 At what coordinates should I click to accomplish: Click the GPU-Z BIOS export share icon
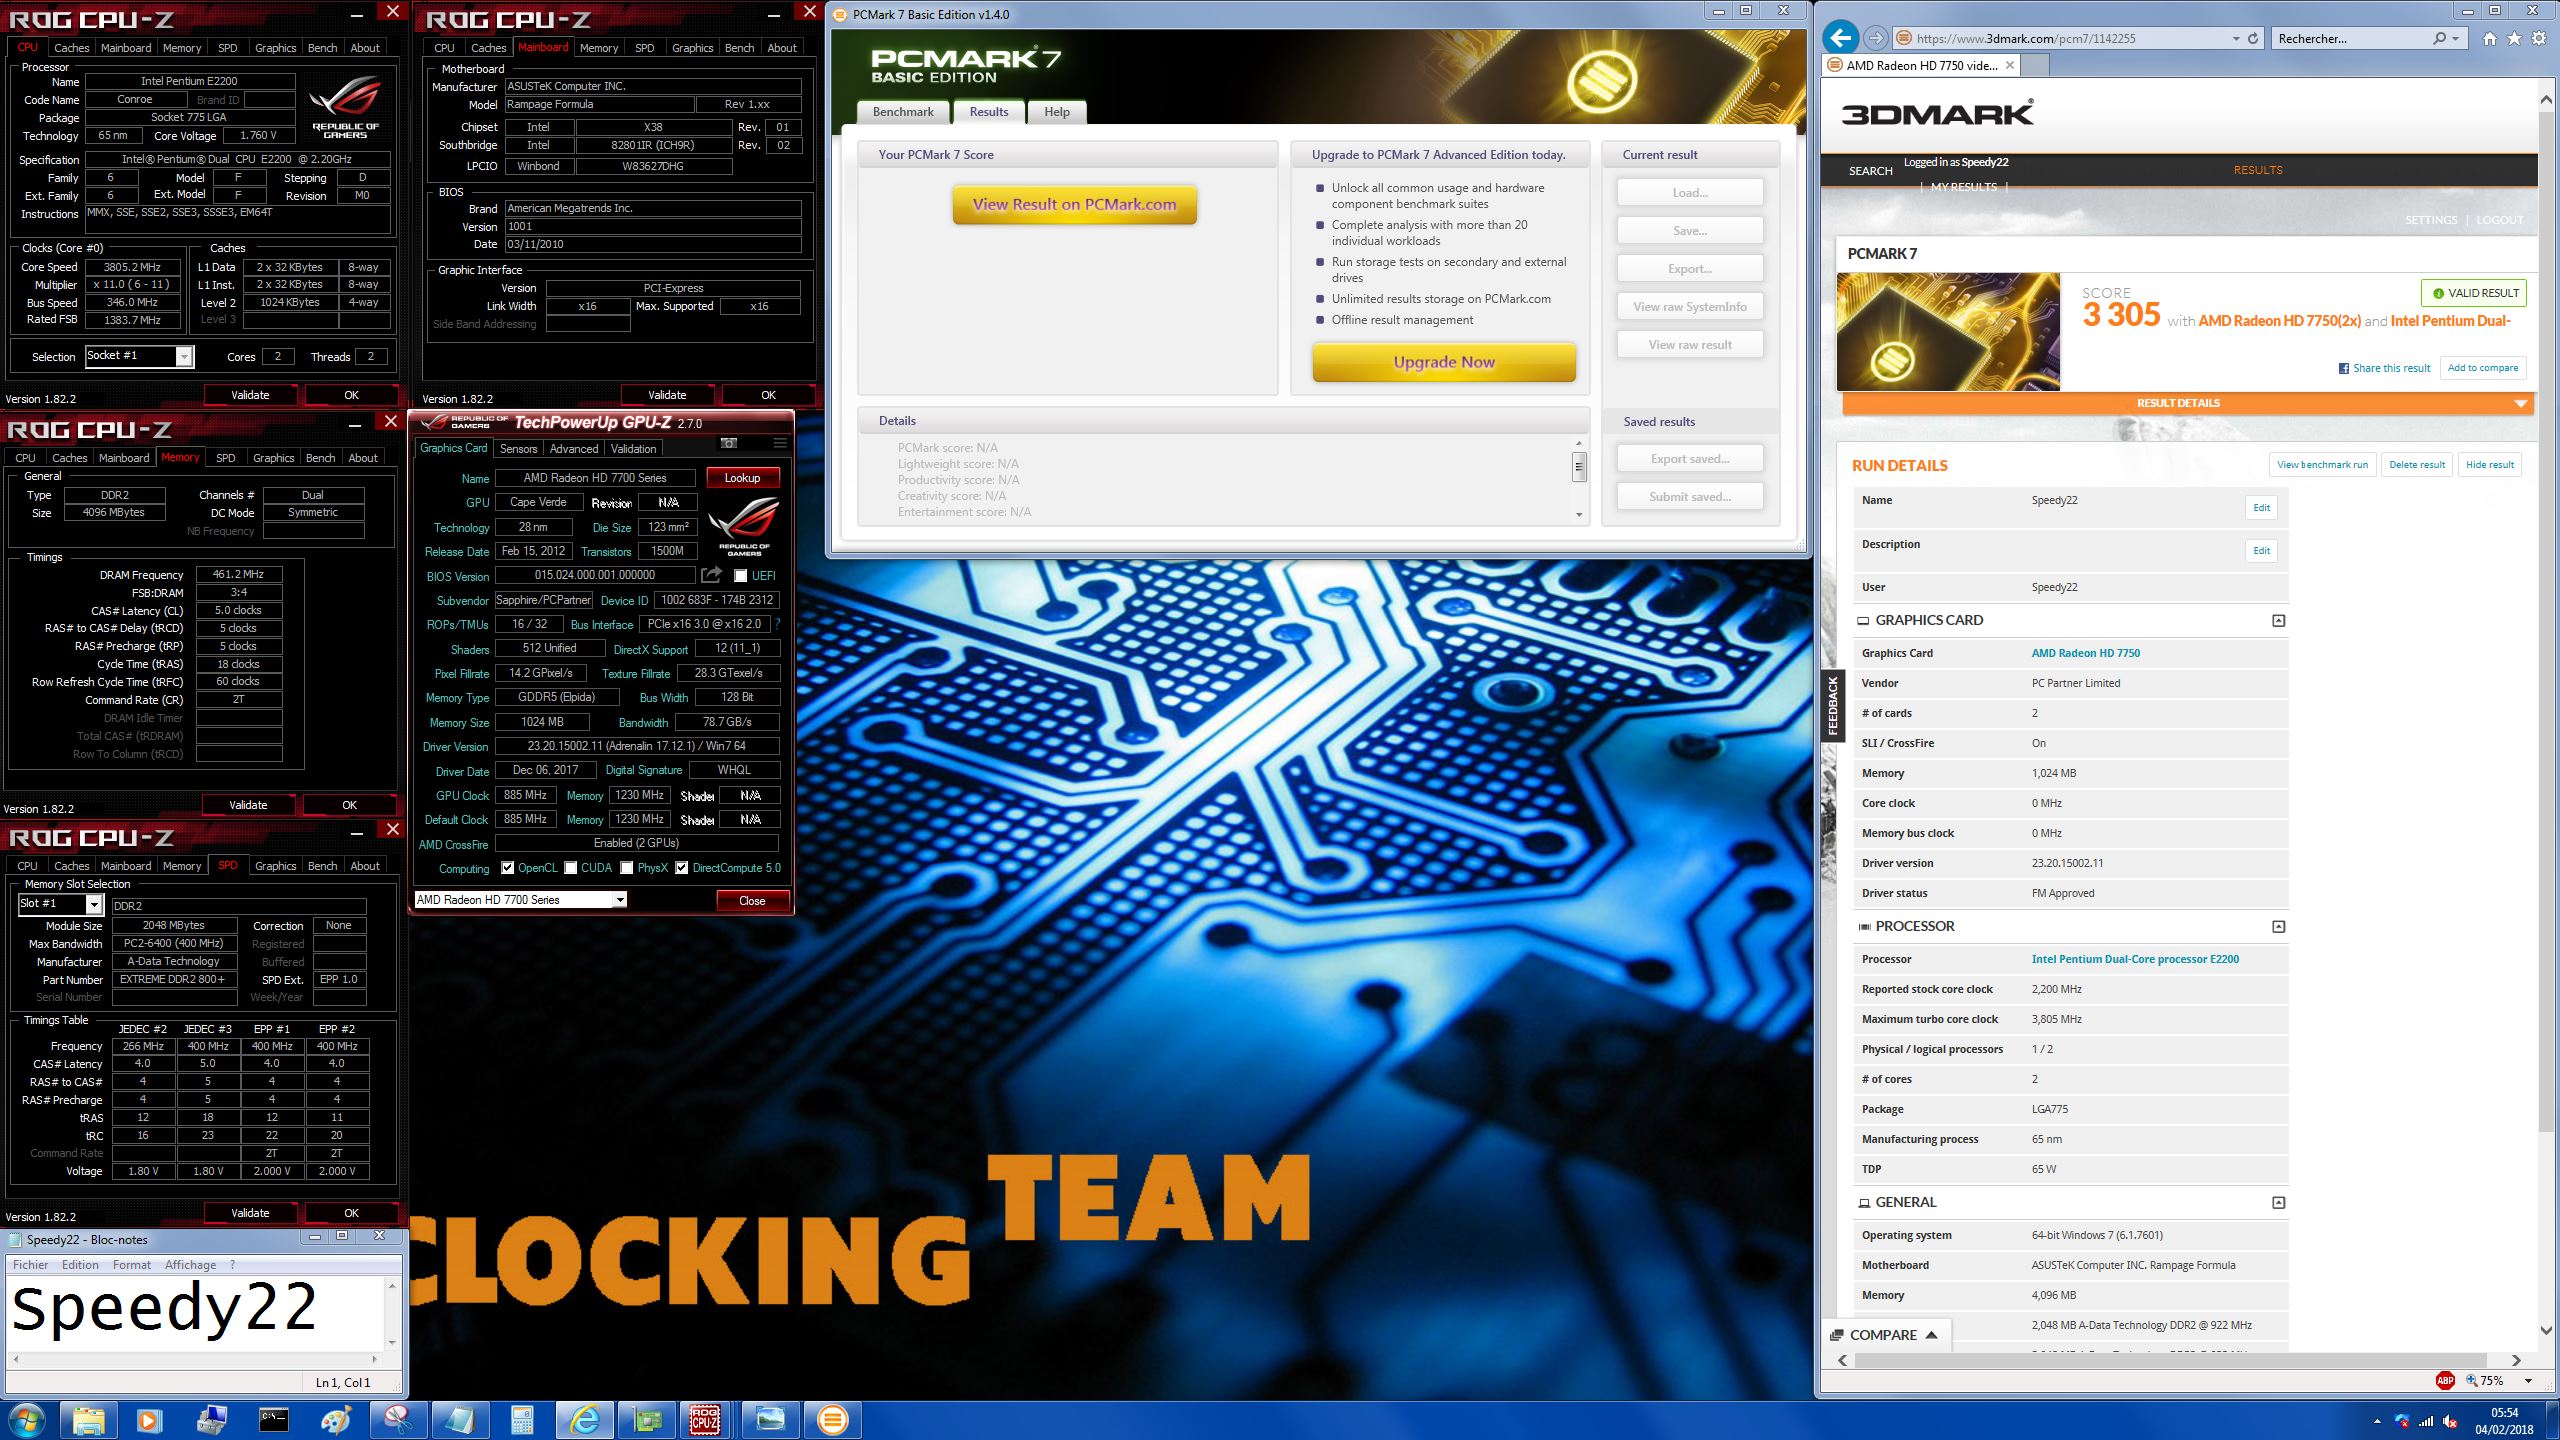coord(711,575)
